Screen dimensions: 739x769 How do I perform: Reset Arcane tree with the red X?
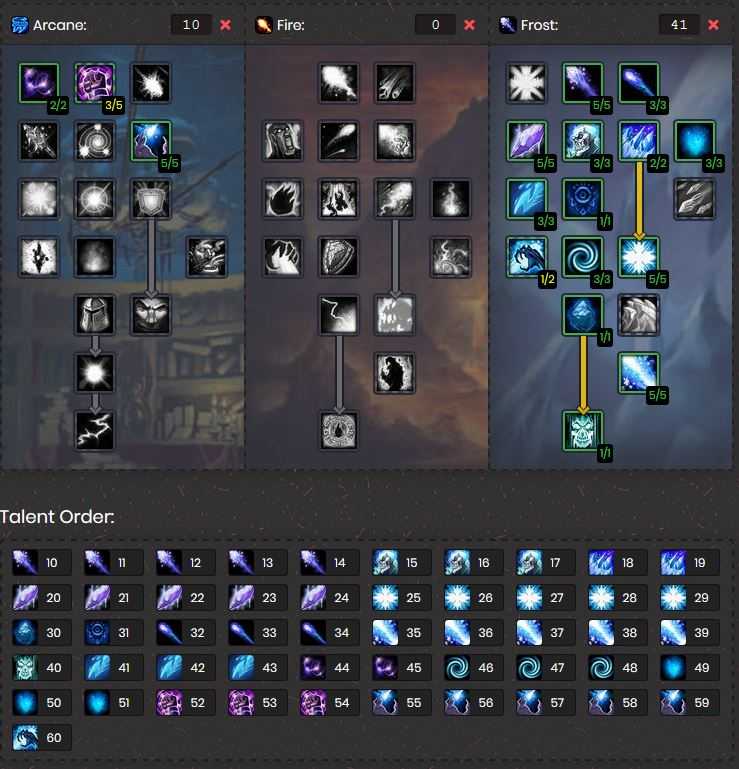pyautogui.click(x=226, y=25)
